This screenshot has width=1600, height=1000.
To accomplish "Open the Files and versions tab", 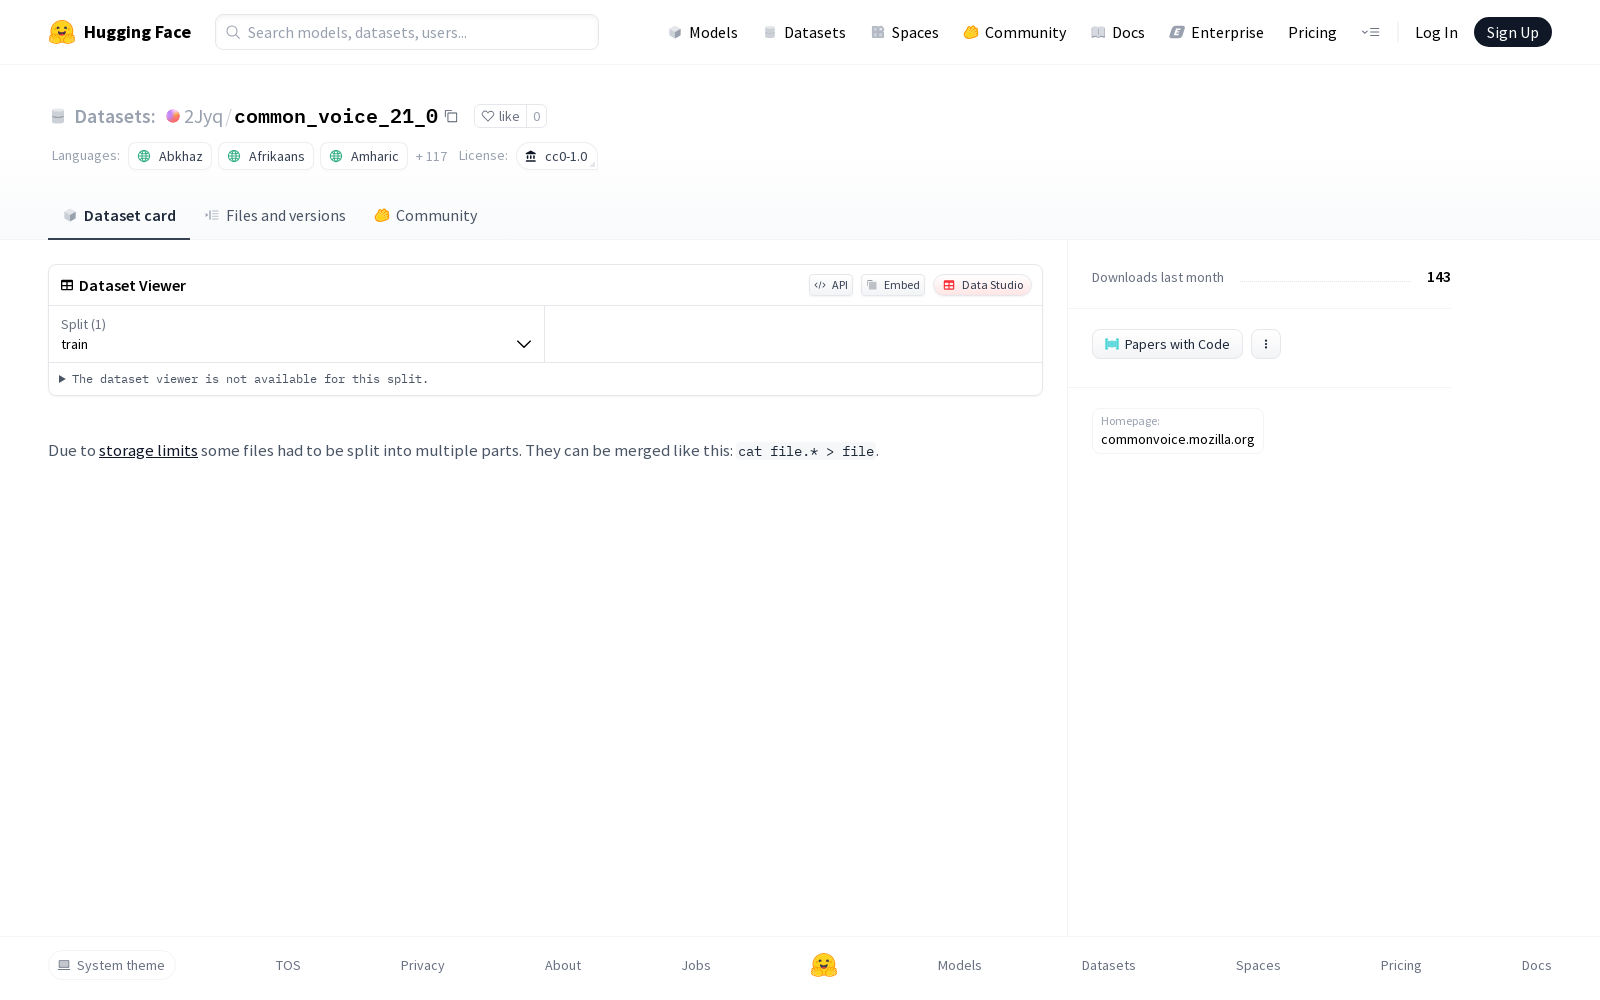I will point(275,215).
